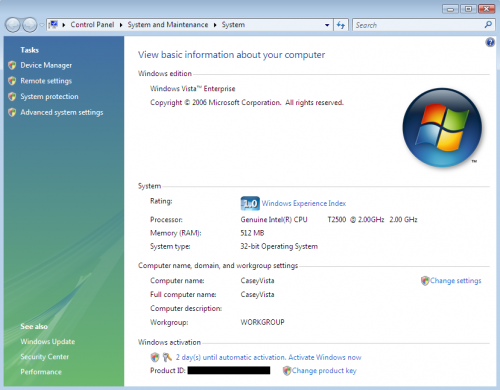Click the keys icon in Windows activation
Viewport: 500px width, 390px height.
pos(167,357)
